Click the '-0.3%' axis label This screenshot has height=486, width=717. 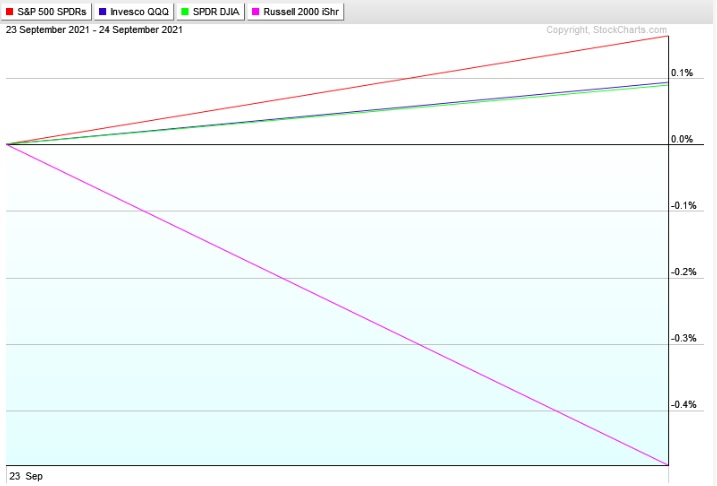coord(684,338)
